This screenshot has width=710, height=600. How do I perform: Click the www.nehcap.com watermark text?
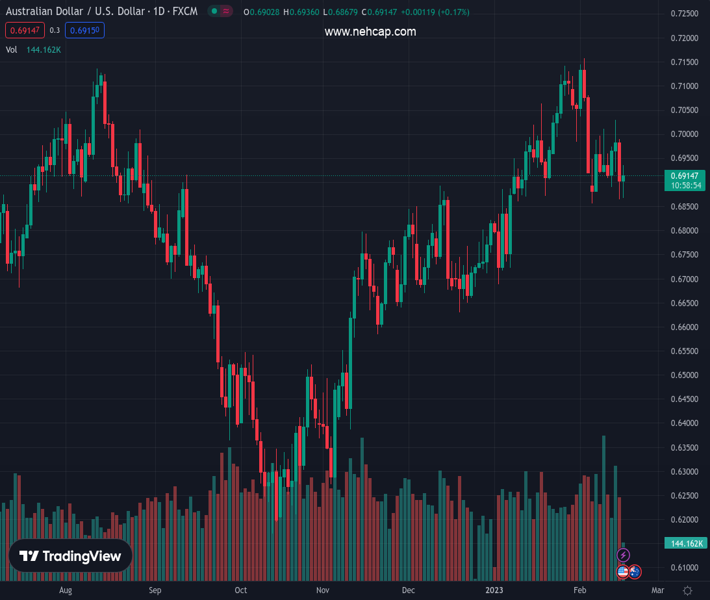coord(370,32)
